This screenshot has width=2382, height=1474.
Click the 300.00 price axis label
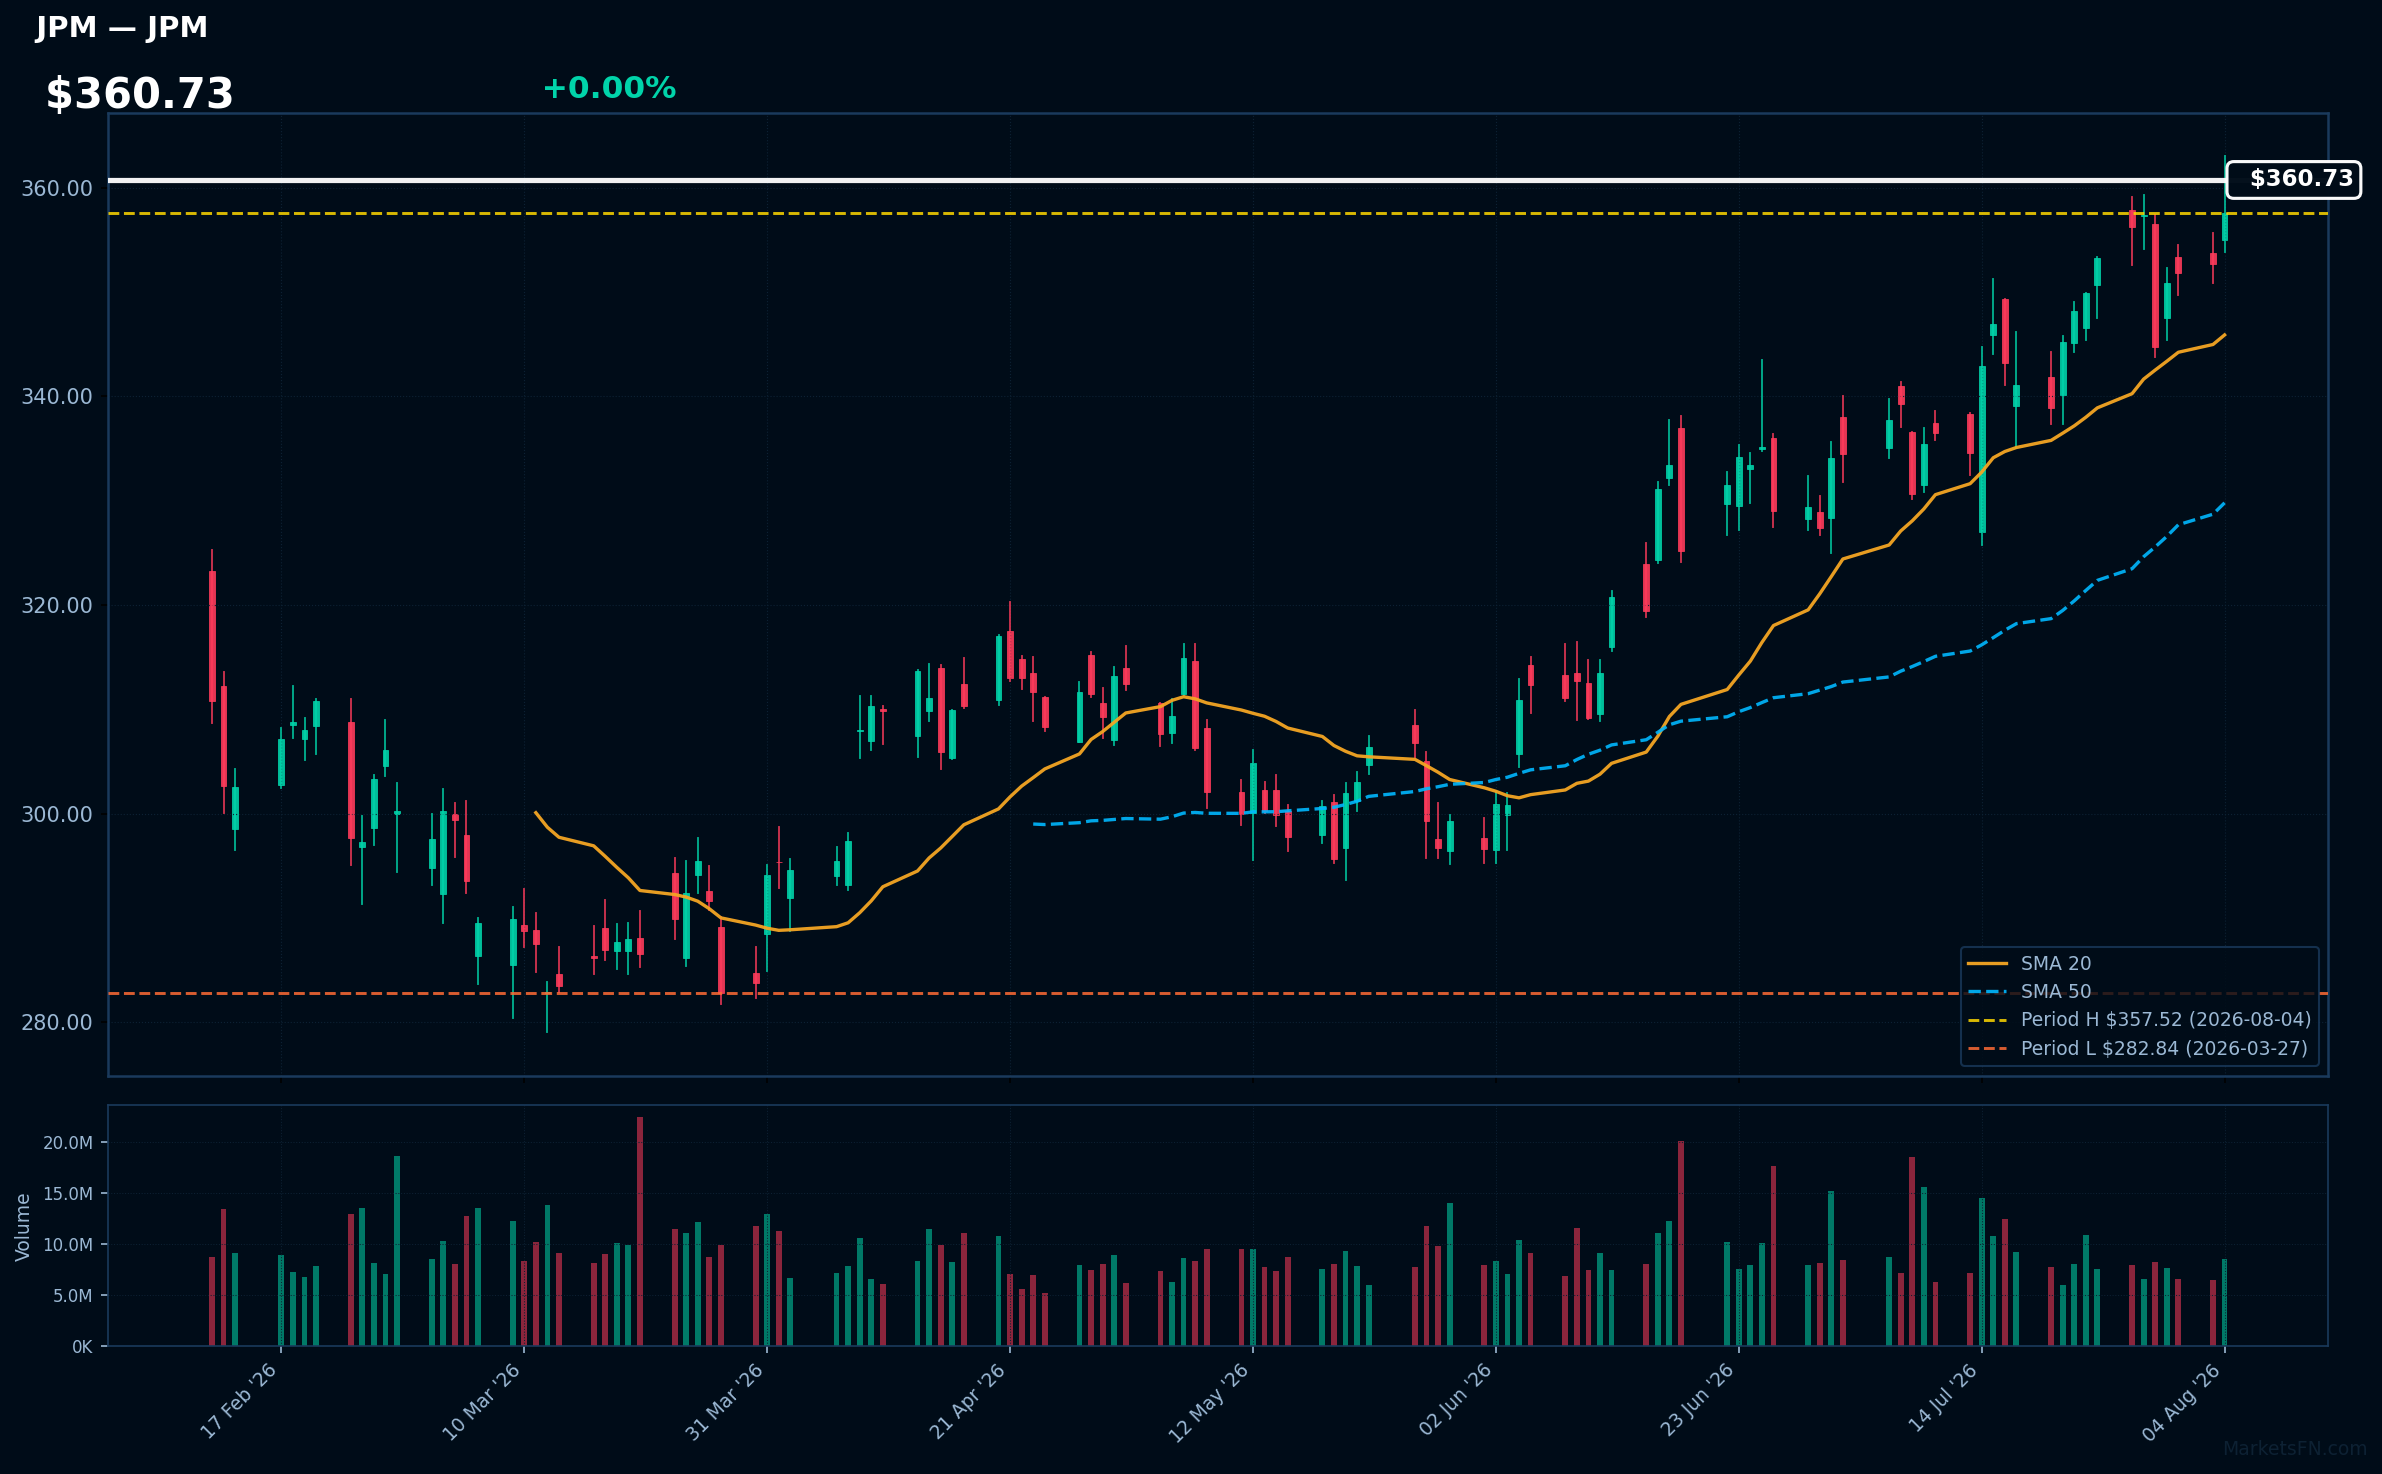click(x=57, y=814)
